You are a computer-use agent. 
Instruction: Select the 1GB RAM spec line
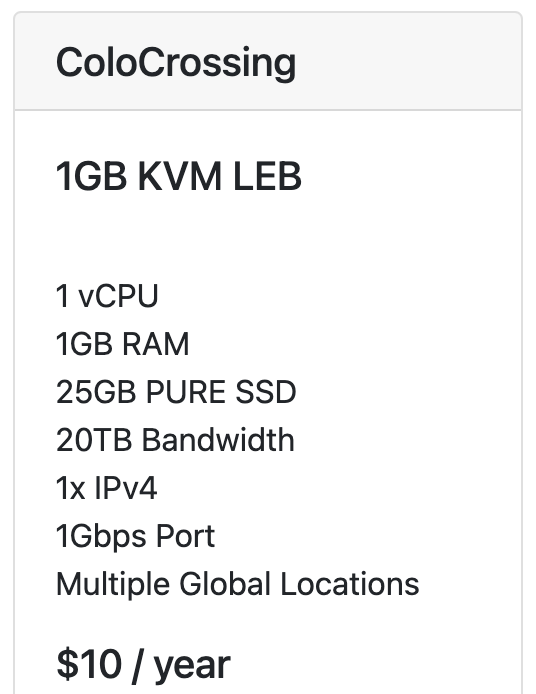click(x=123, y=344)
